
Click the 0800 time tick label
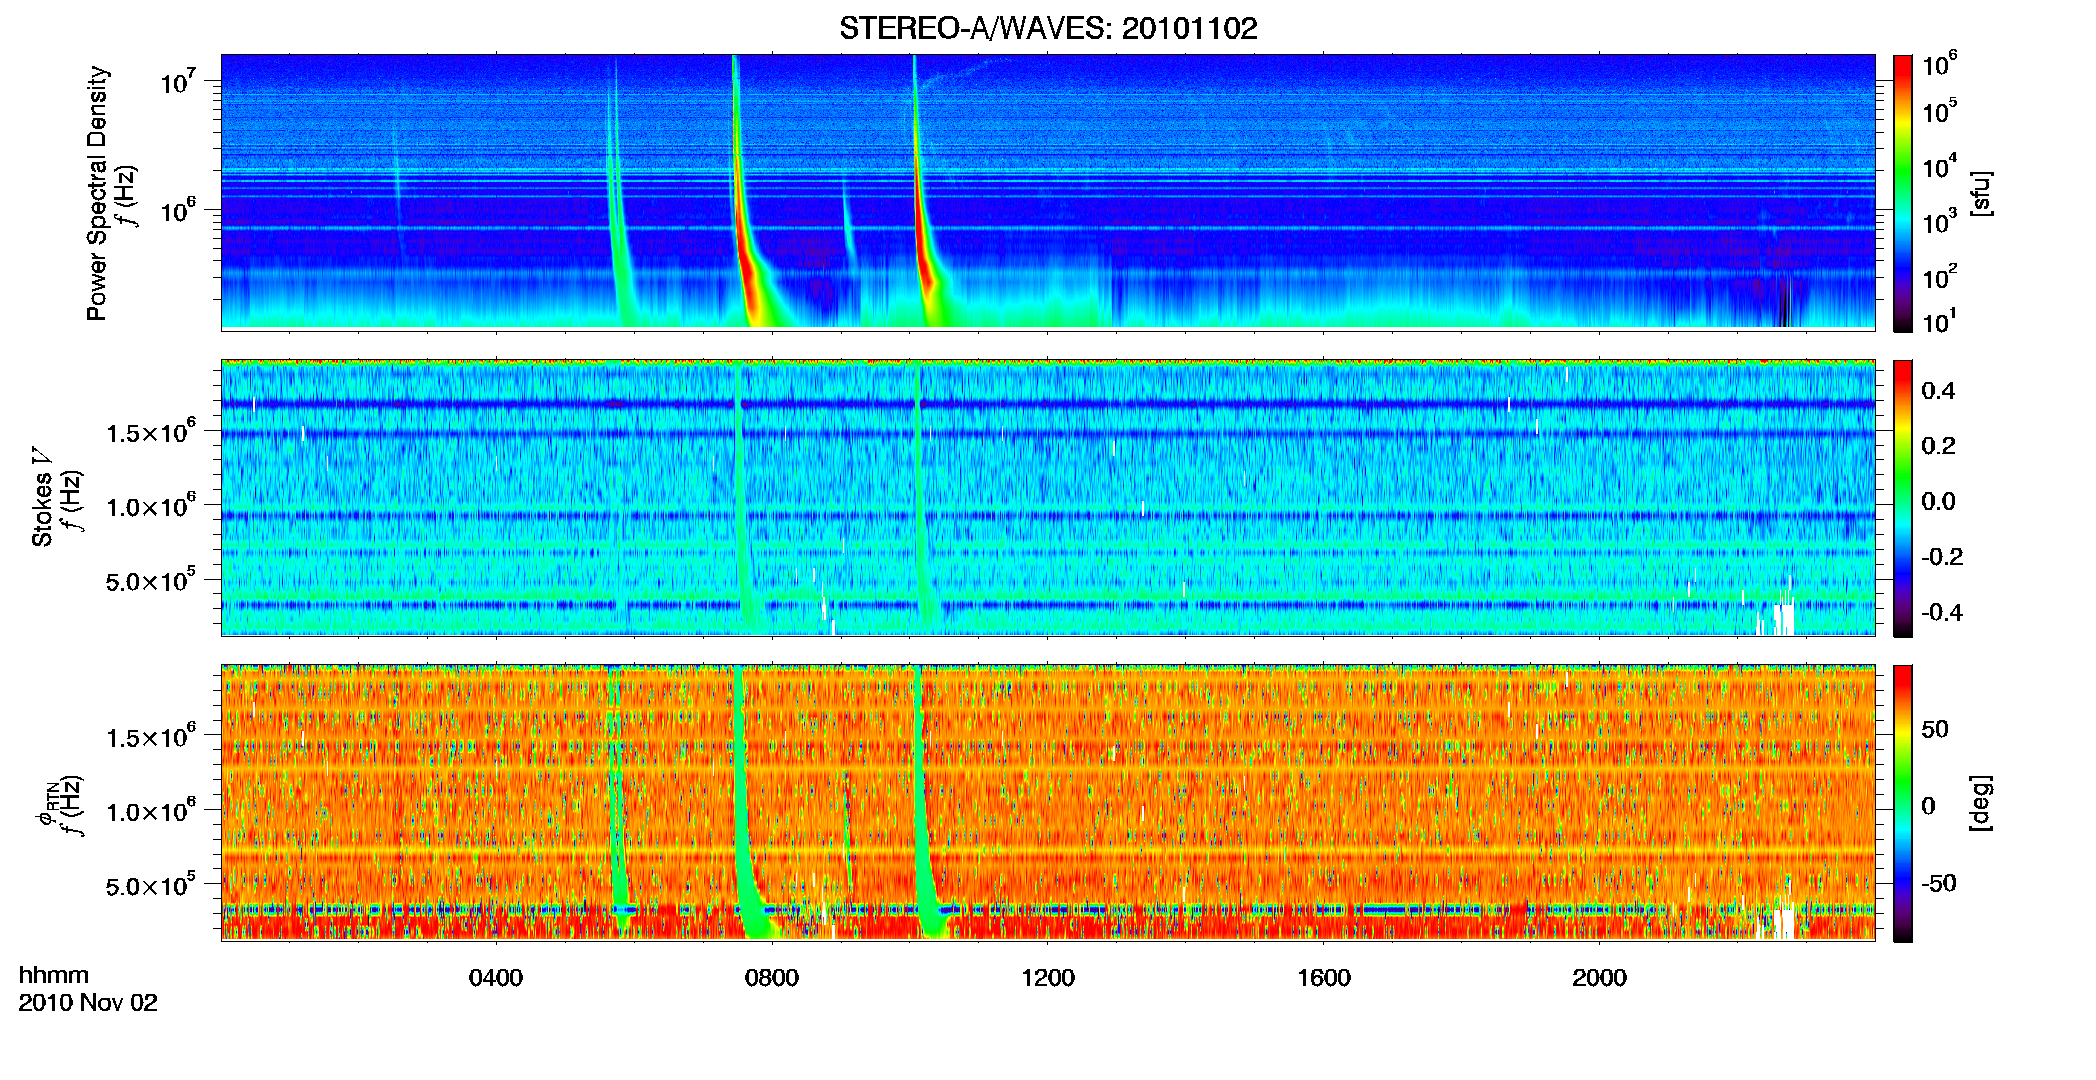pos(772,978)
